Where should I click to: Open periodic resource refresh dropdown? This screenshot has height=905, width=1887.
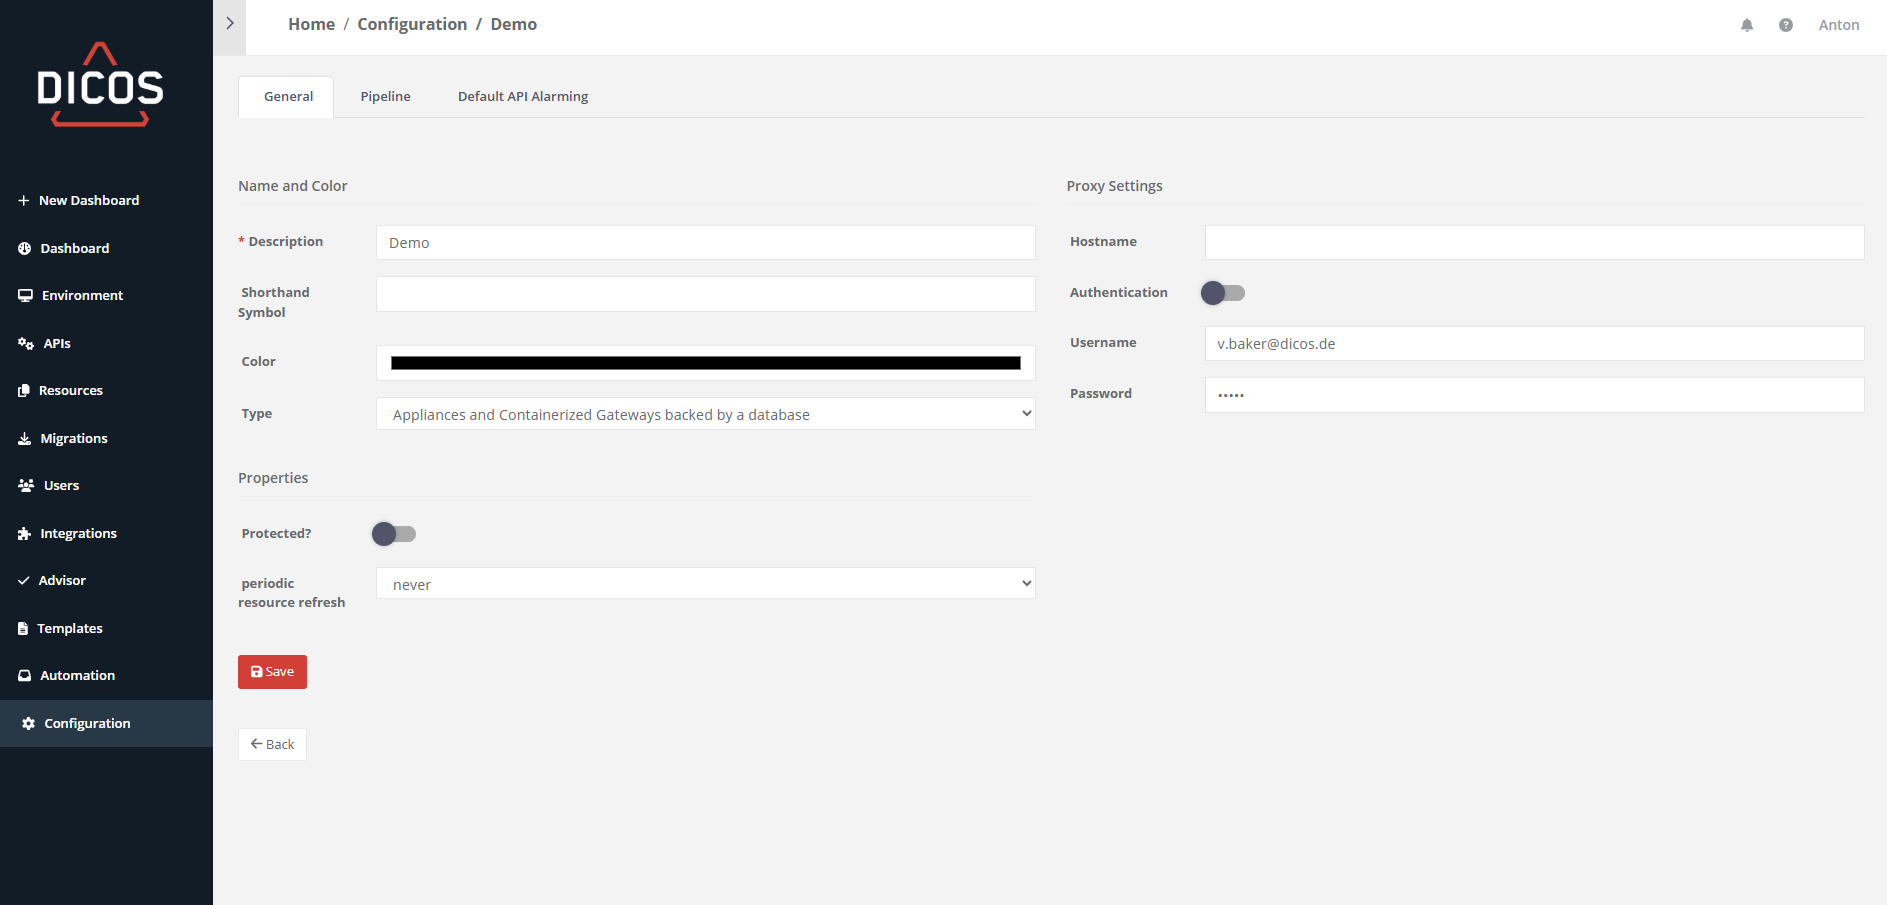point(705,584)
